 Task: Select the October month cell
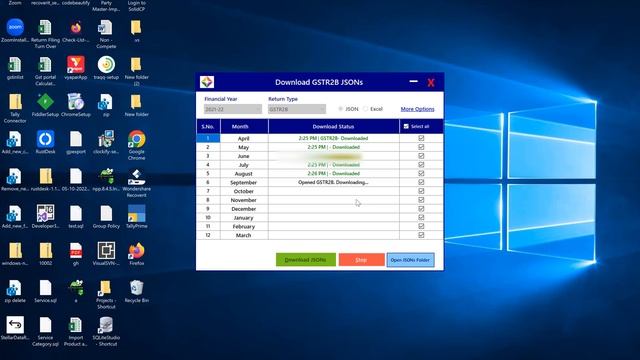[244, 191]
